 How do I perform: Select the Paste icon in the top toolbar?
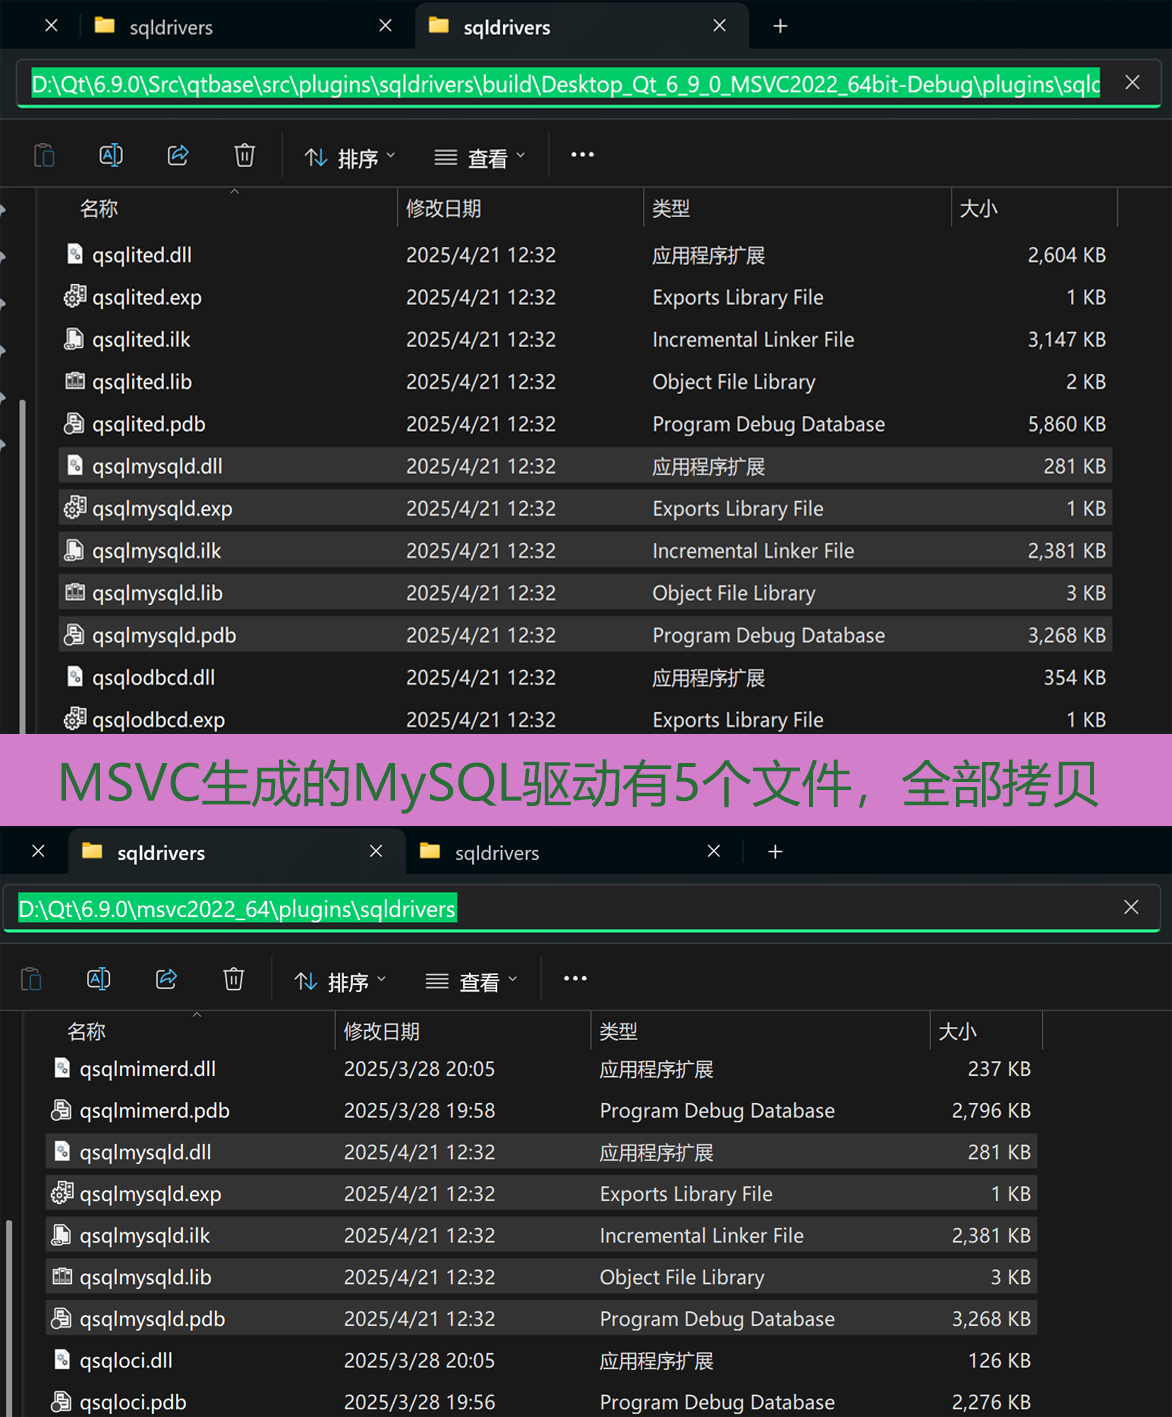(x=44, y=155)
